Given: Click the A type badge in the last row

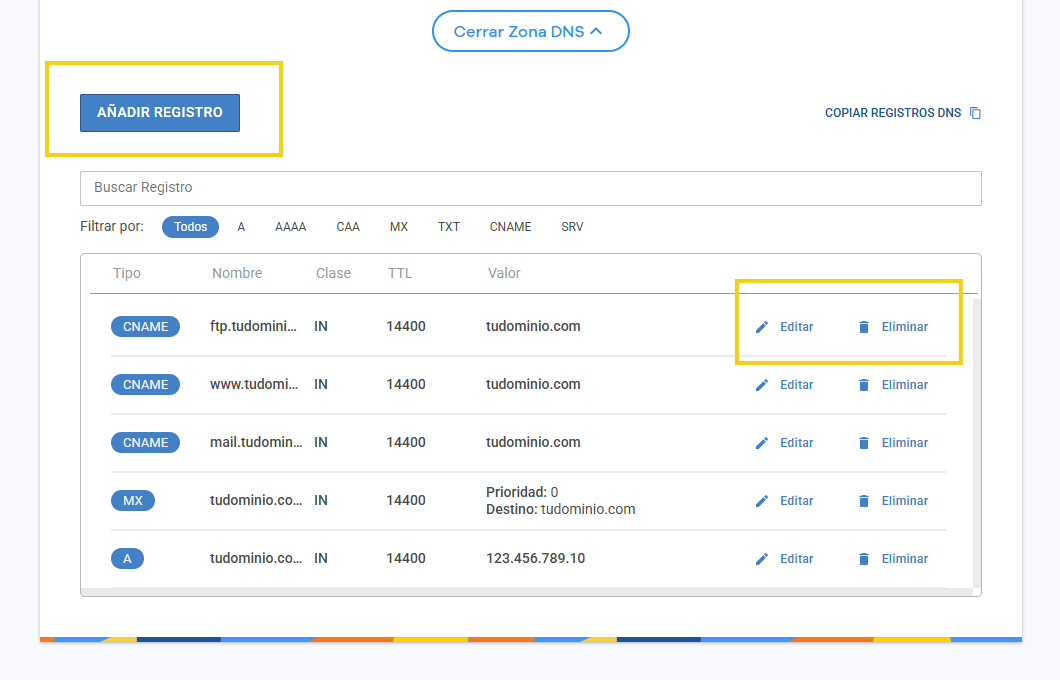Looking at the screenshot, I should click(127, 559).
